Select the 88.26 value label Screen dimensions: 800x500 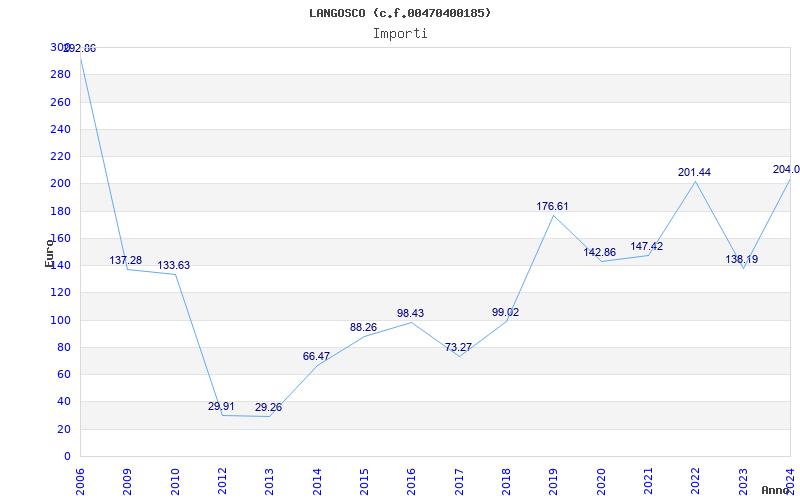point(363,328)
